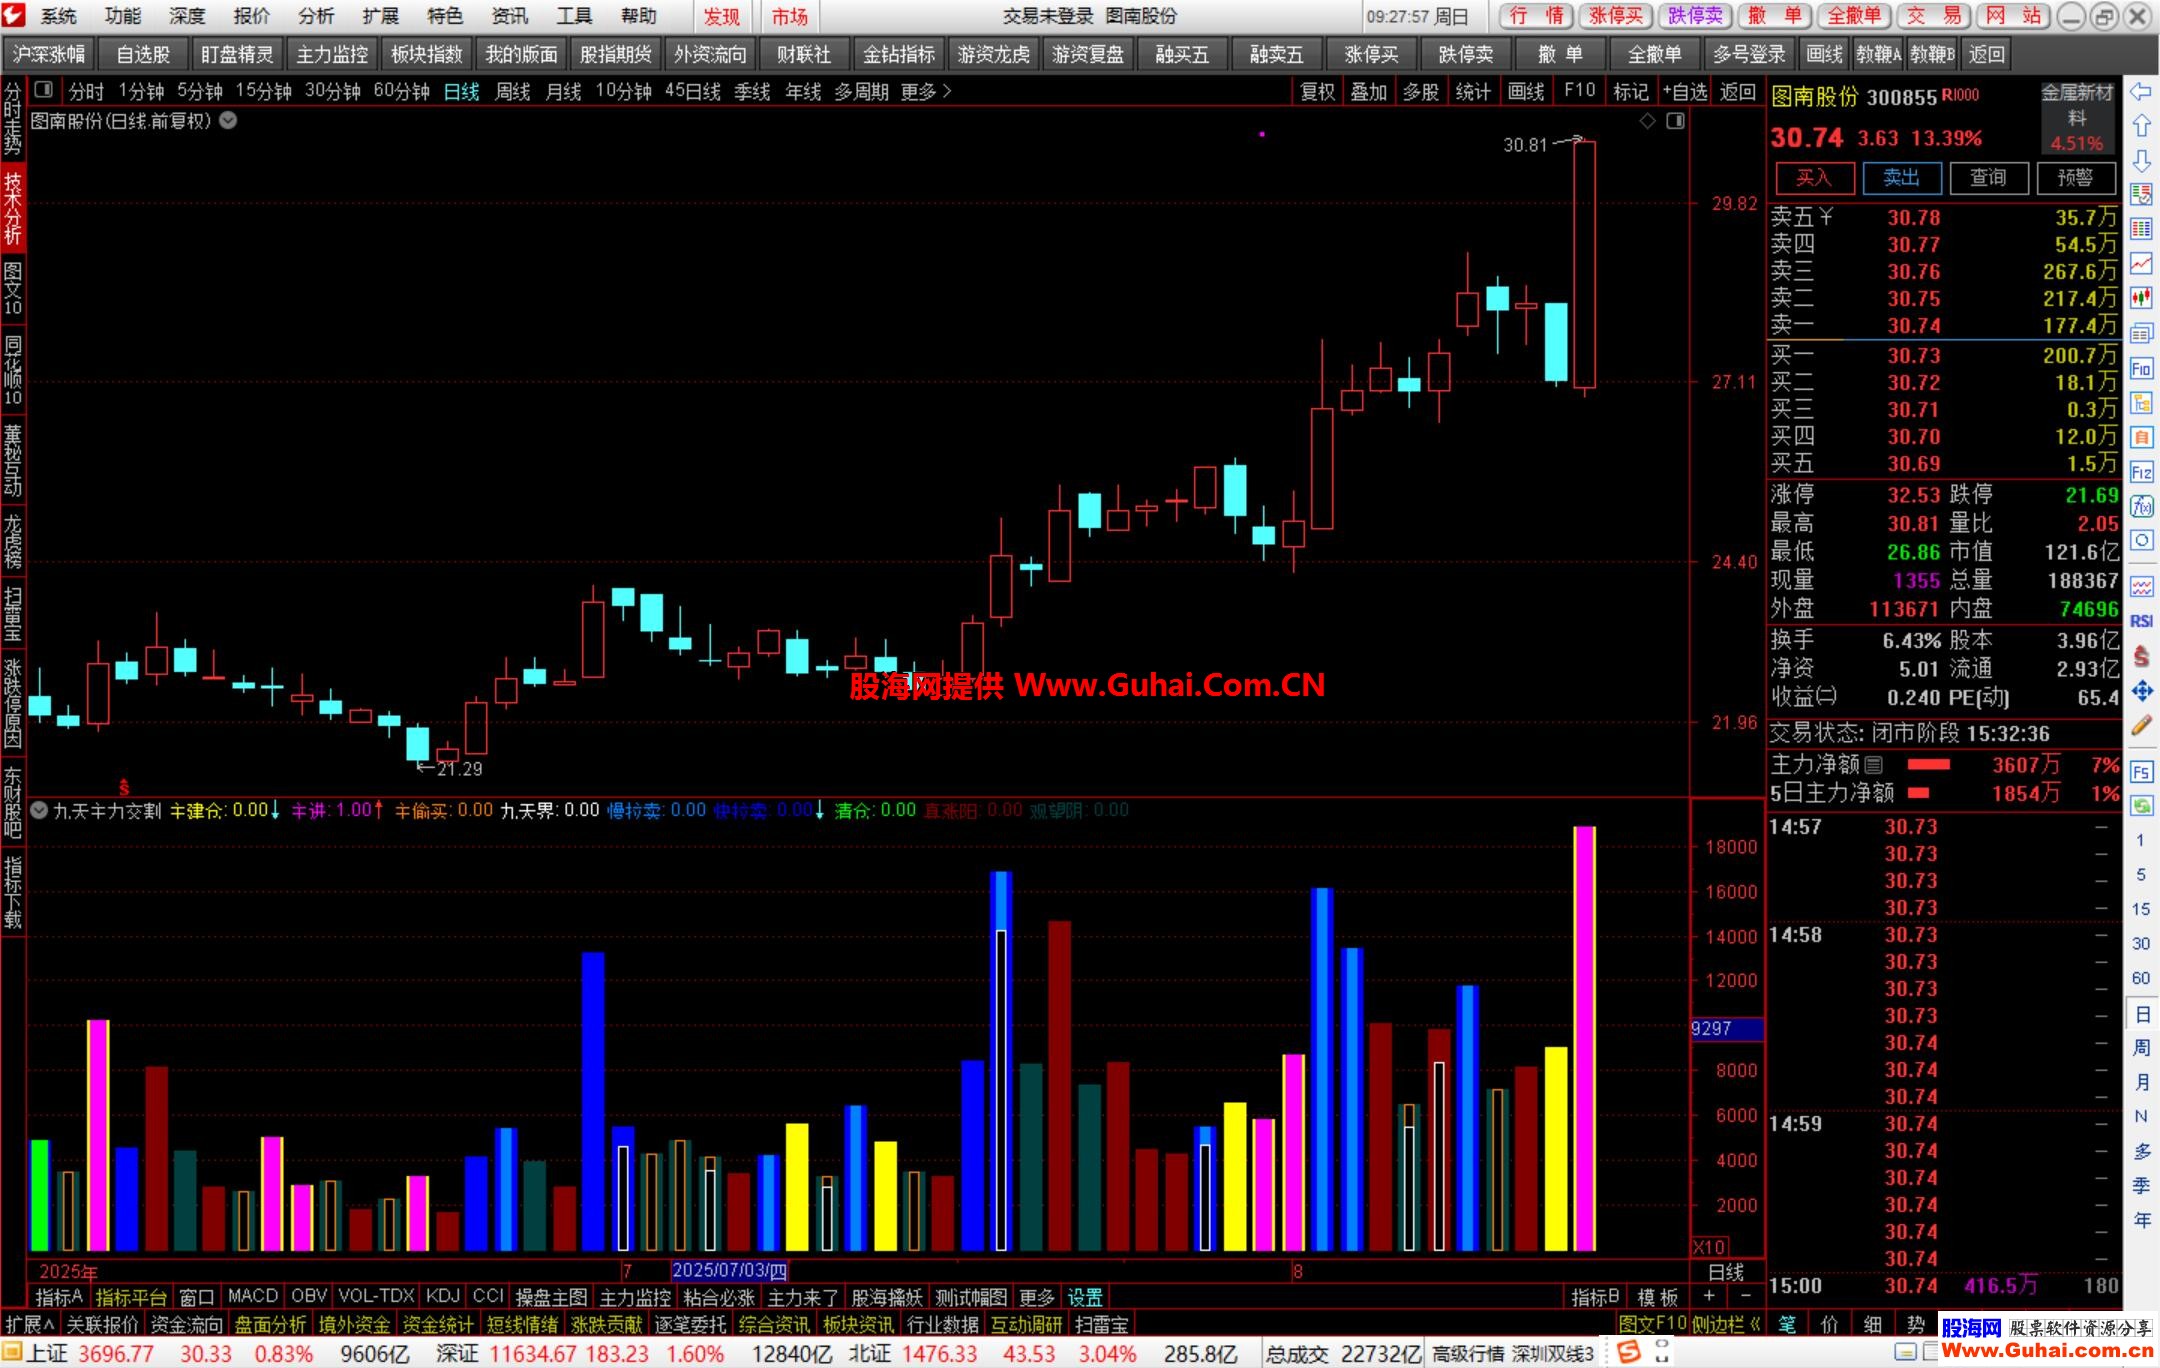This screenshot has height=1368, width=2160.
Task: Click the red 买入 button
Action: click(x=1814, y=178)
